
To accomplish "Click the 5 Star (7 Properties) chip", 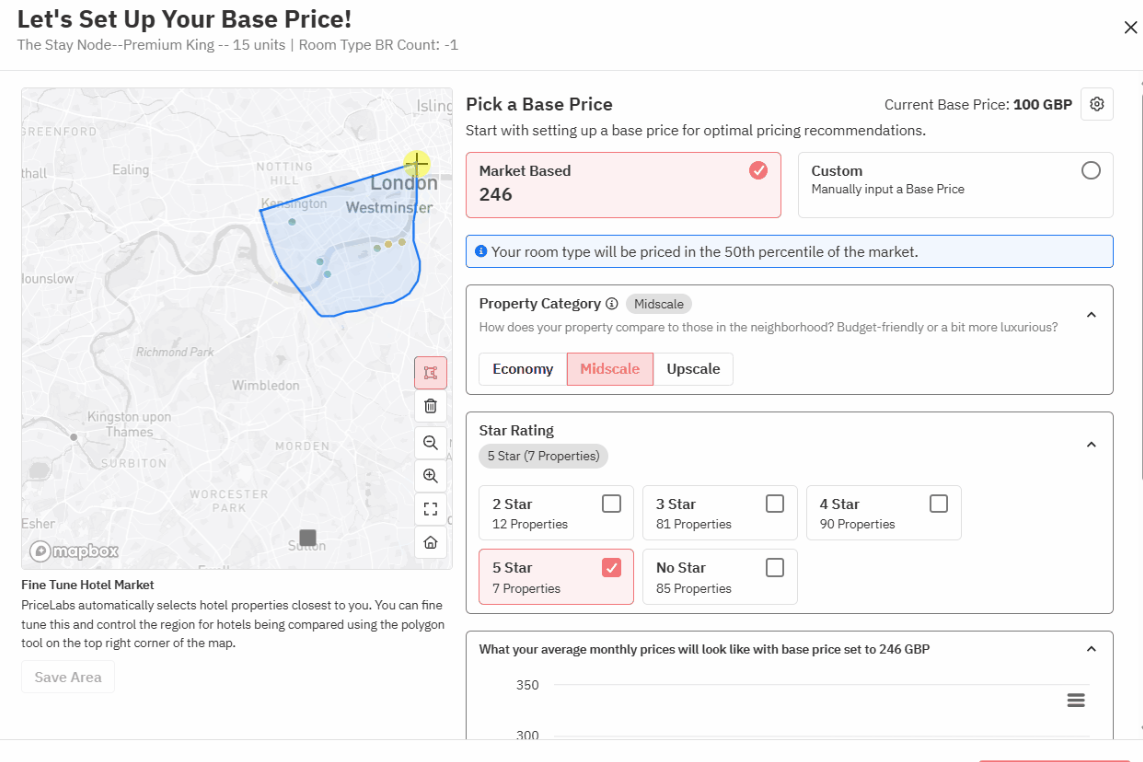I will [543, 456].
